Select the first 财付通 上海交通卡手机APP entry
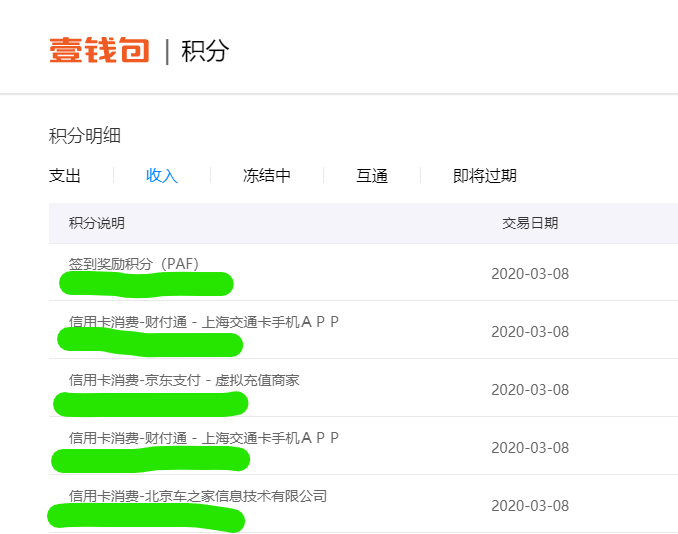The width and height of the screenshot is (678, 534). 204,322
